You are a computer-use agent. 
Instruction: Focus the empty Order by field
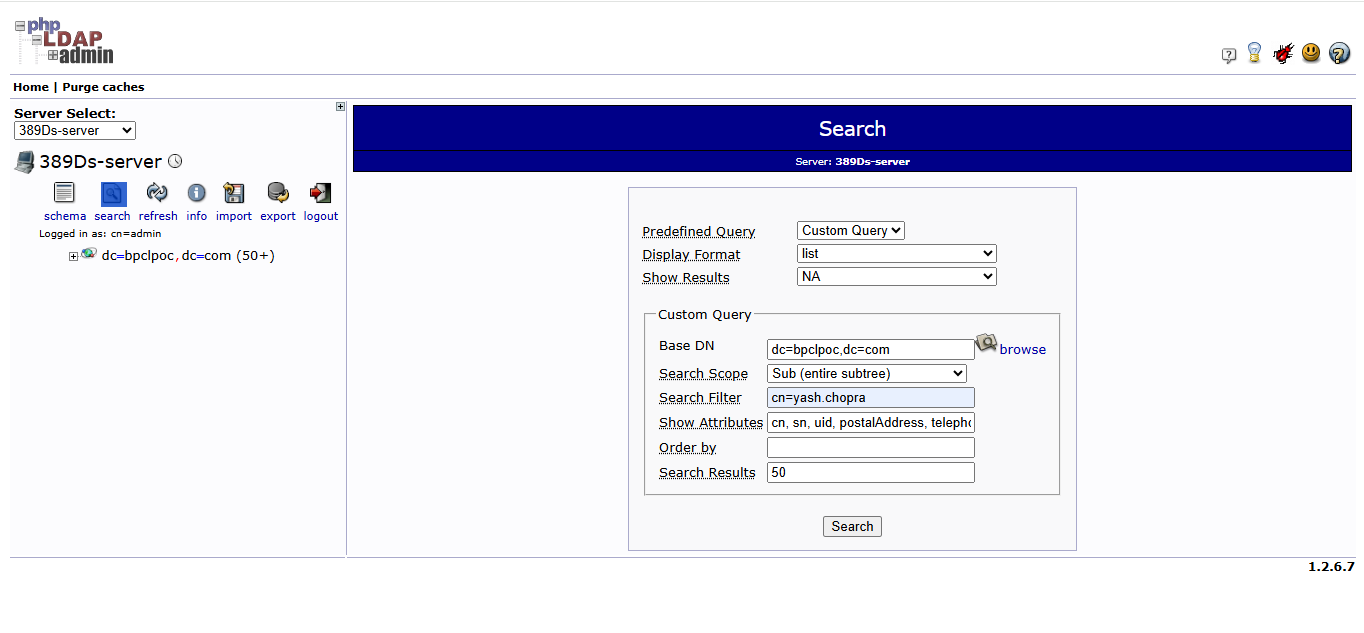[871, 447]
